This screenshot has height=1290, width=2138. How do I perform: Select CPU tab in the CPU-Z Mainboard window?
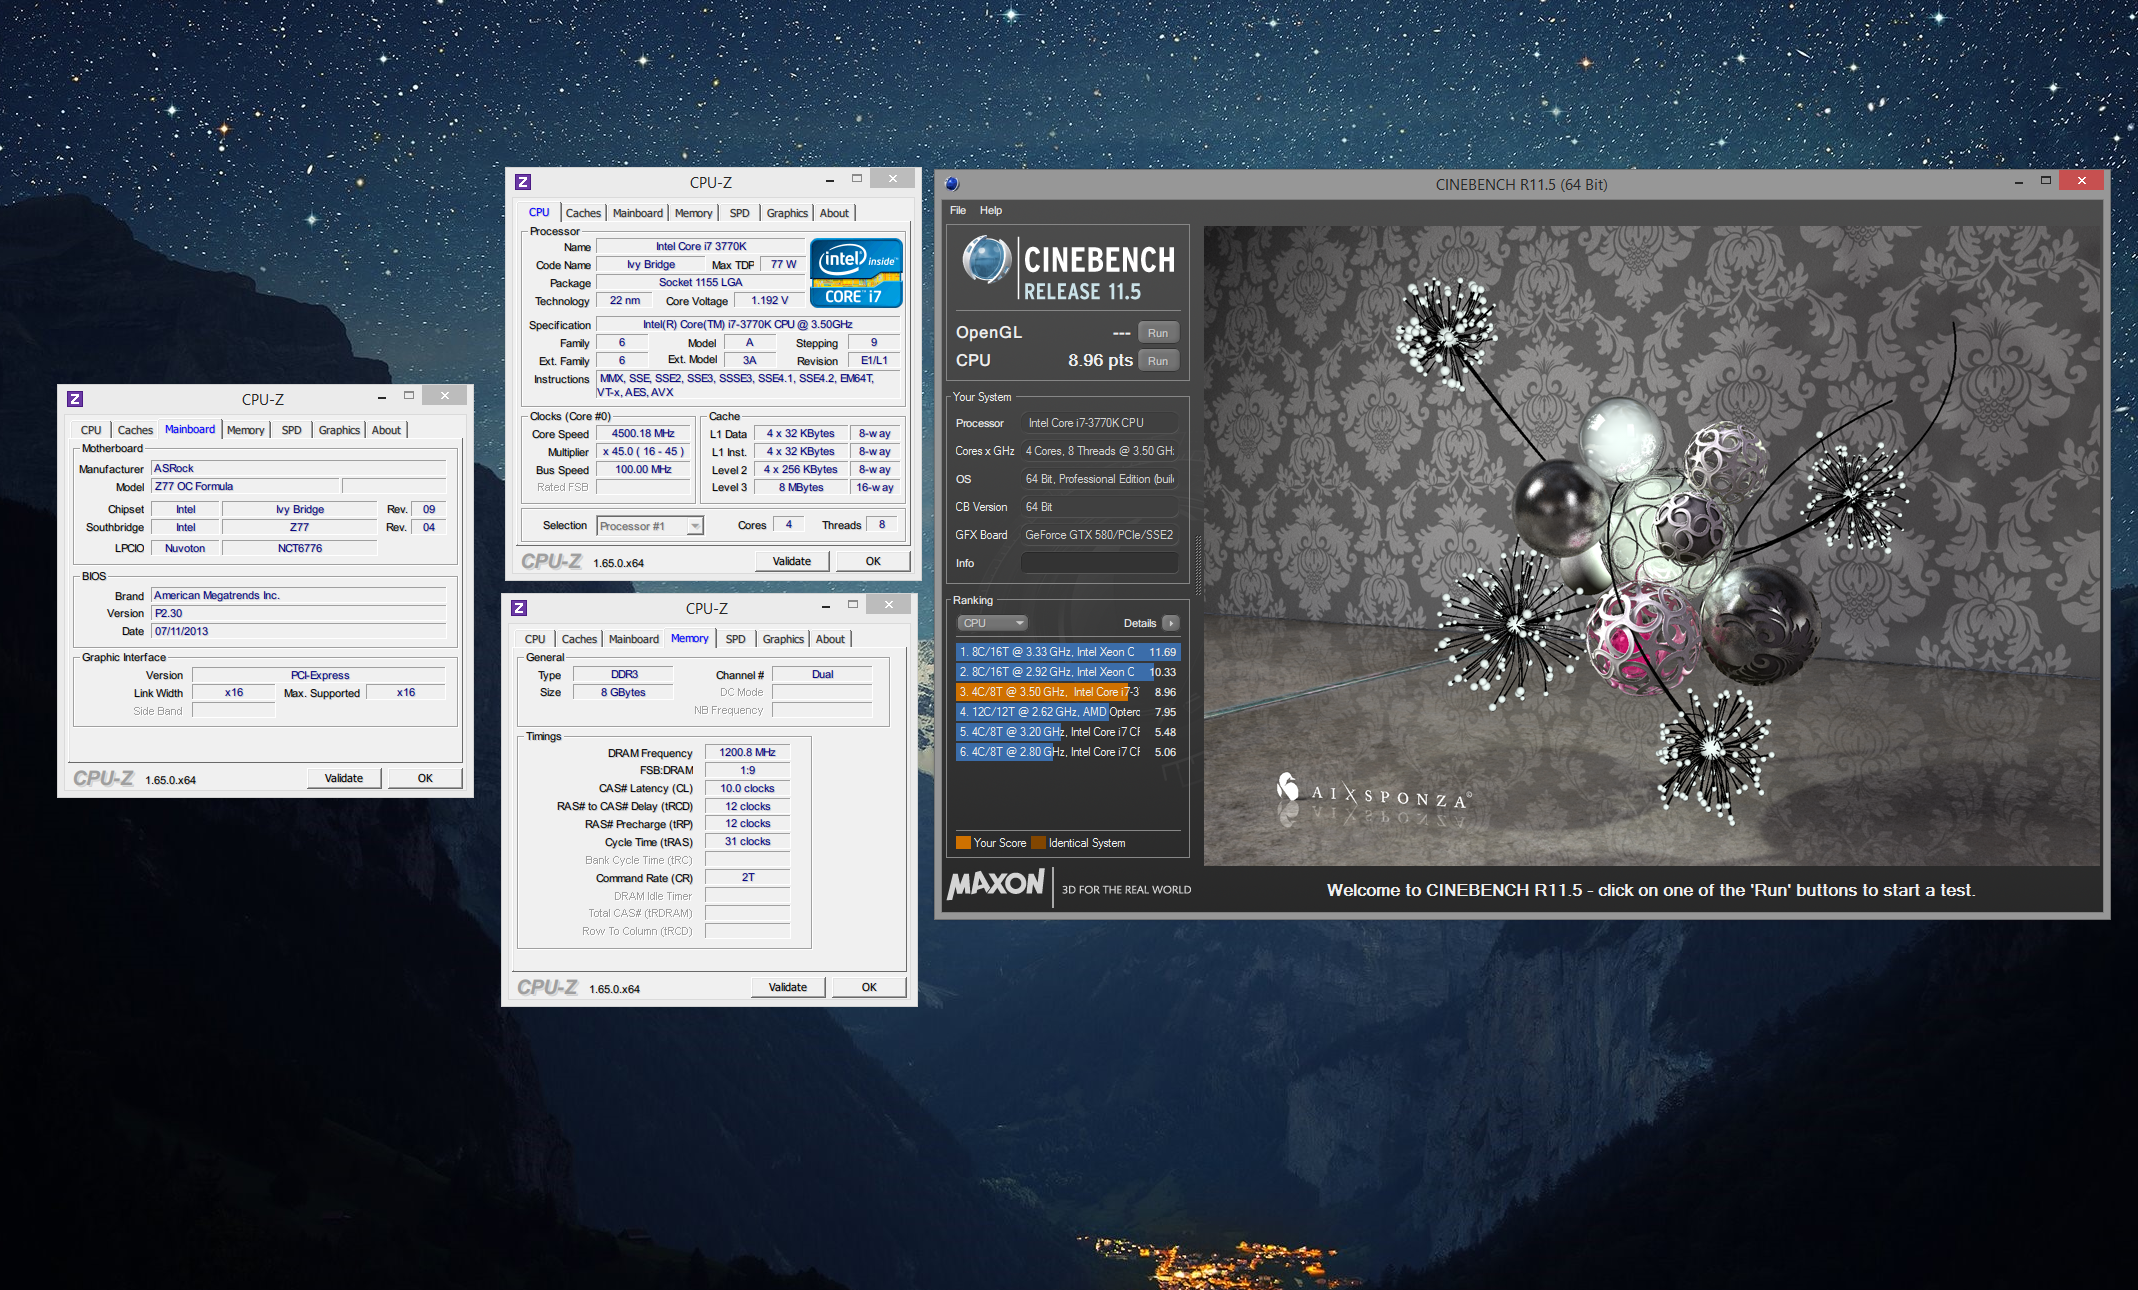pyautogui.click(x=91, y=430)
